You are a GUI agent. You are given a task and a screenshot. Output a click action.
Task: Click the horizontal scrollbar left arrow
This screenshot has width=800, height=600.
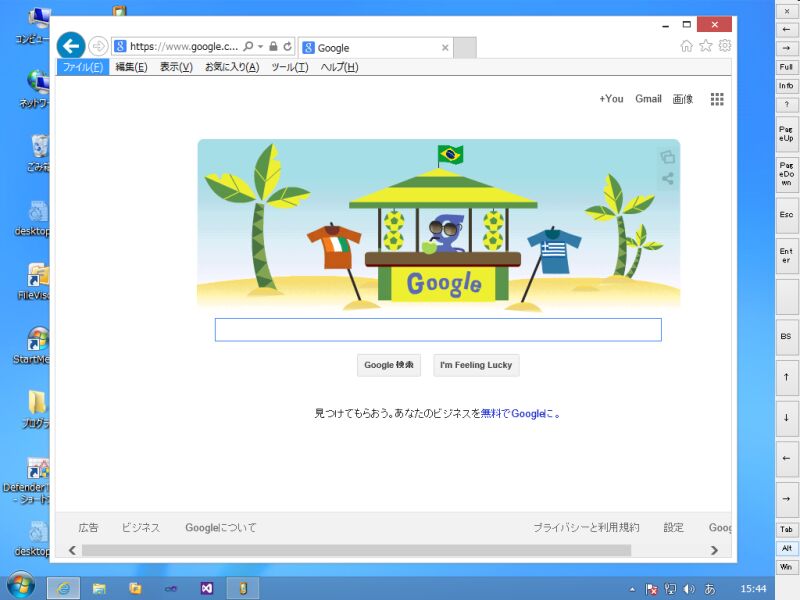pyautogui.click(x=72, y=550)
